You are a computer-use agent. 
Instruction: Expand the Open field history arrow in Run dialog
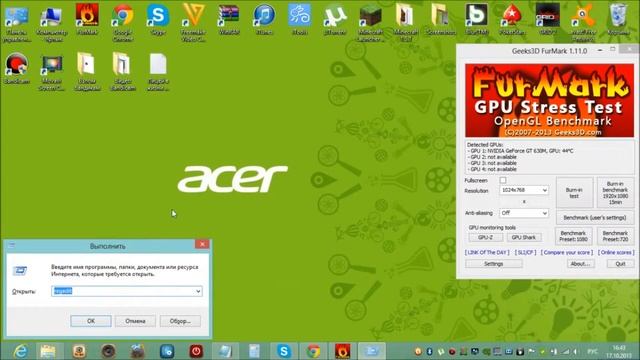(198, 291)
